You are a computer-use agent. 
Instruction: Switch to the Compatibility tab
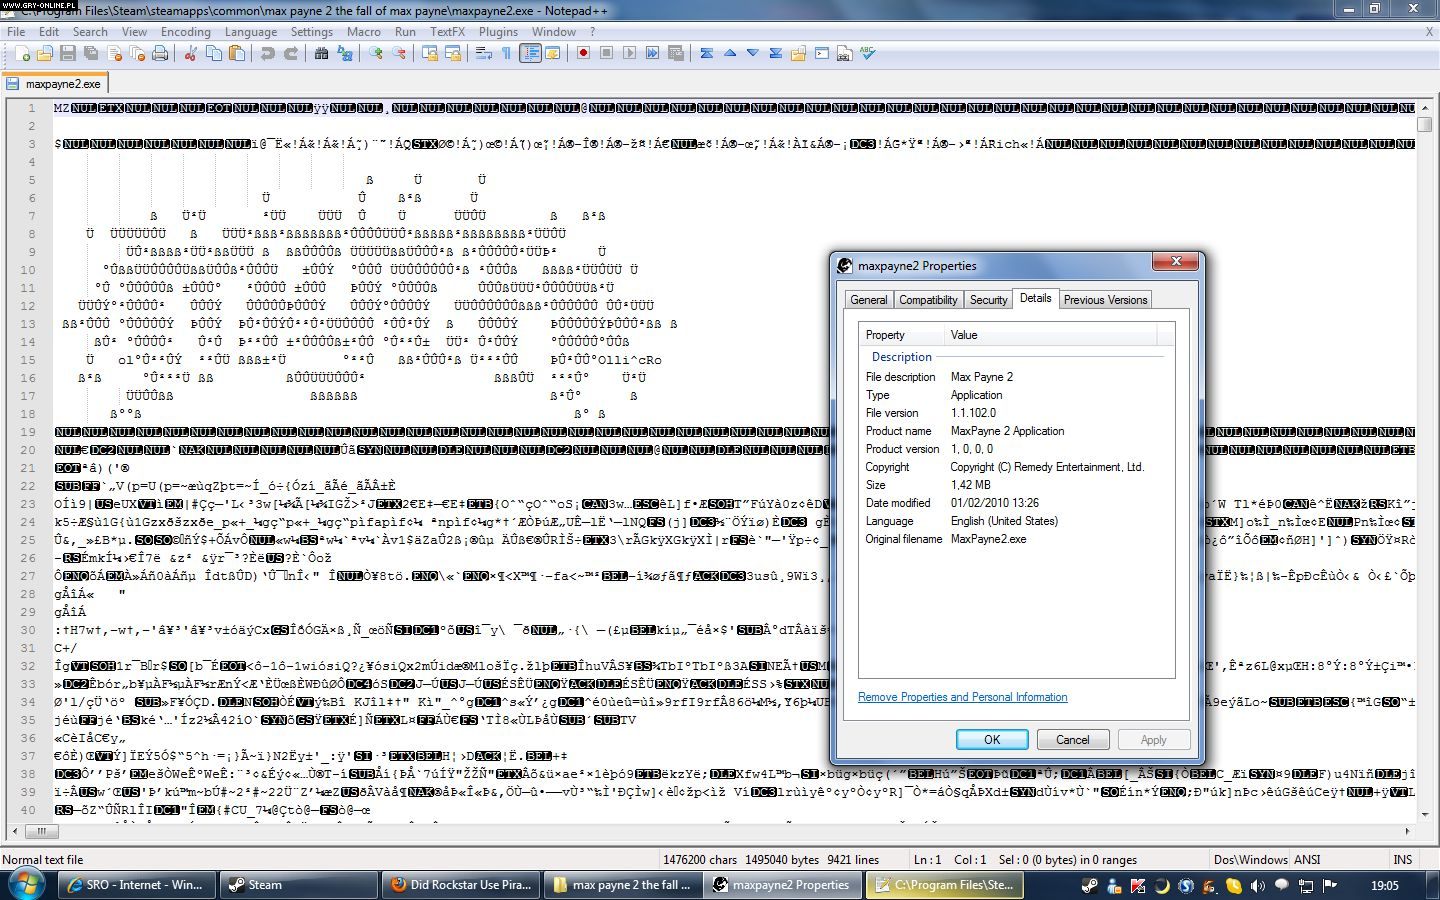[928, 300]
